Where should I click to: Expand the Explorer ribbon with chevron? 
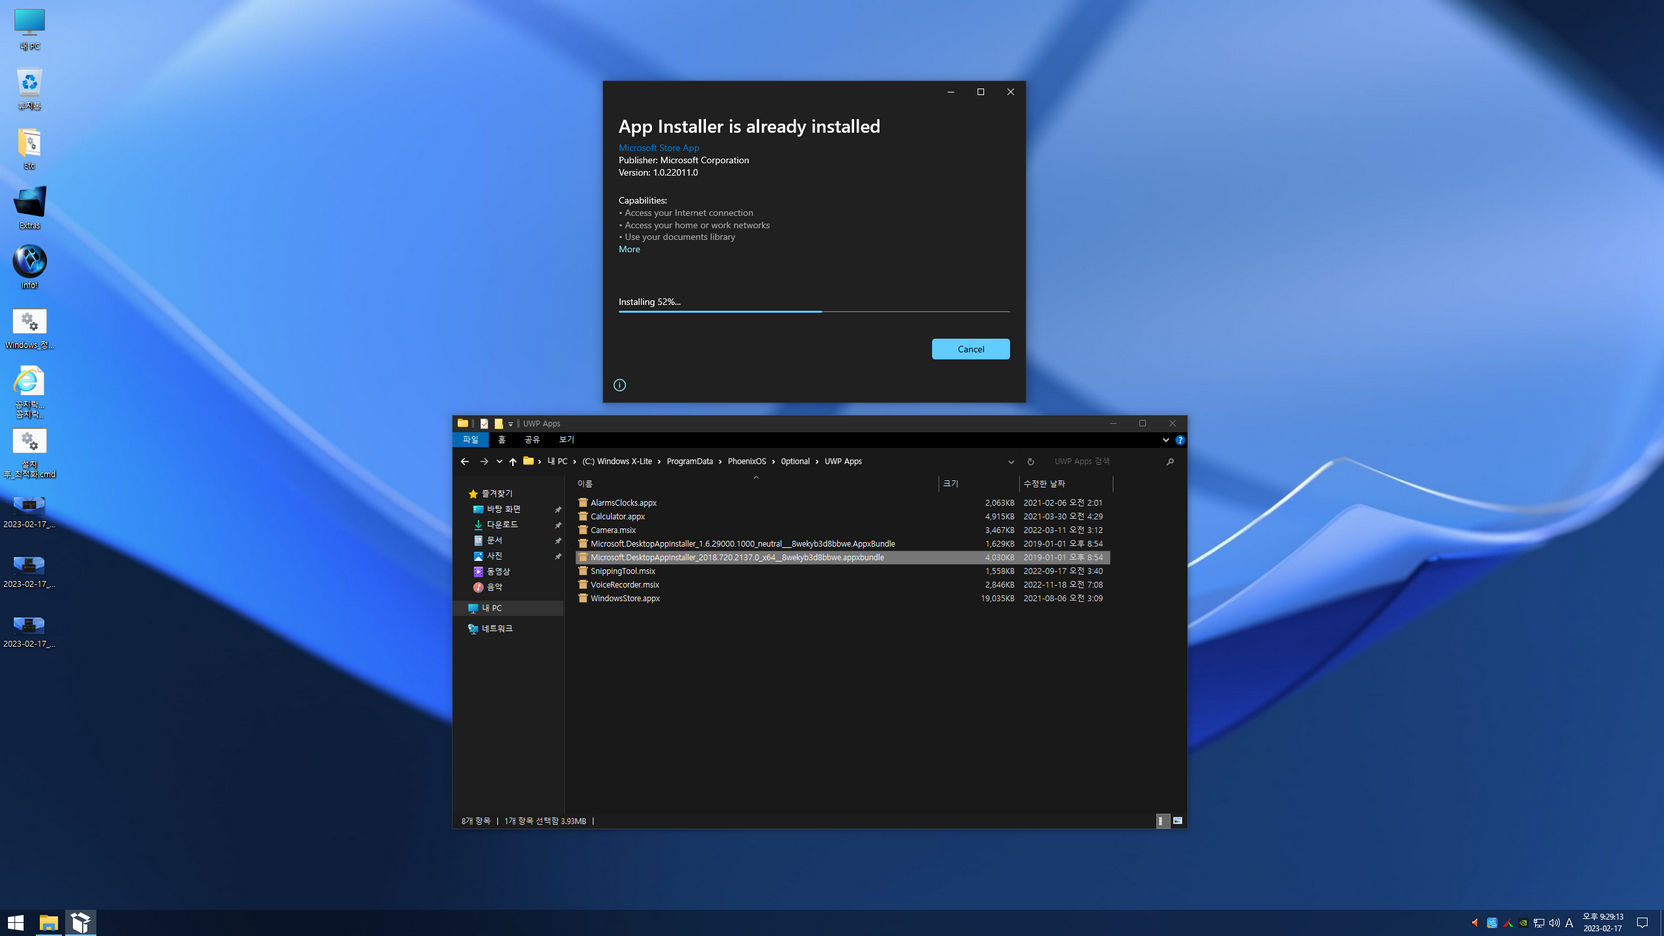1165,440
